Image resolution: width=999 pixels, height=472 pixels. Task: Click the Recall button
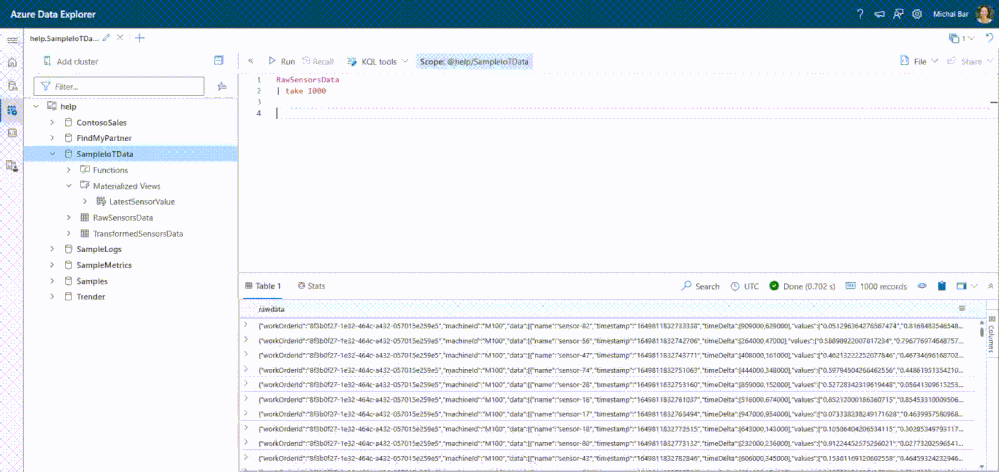click(x=318, y=61)
